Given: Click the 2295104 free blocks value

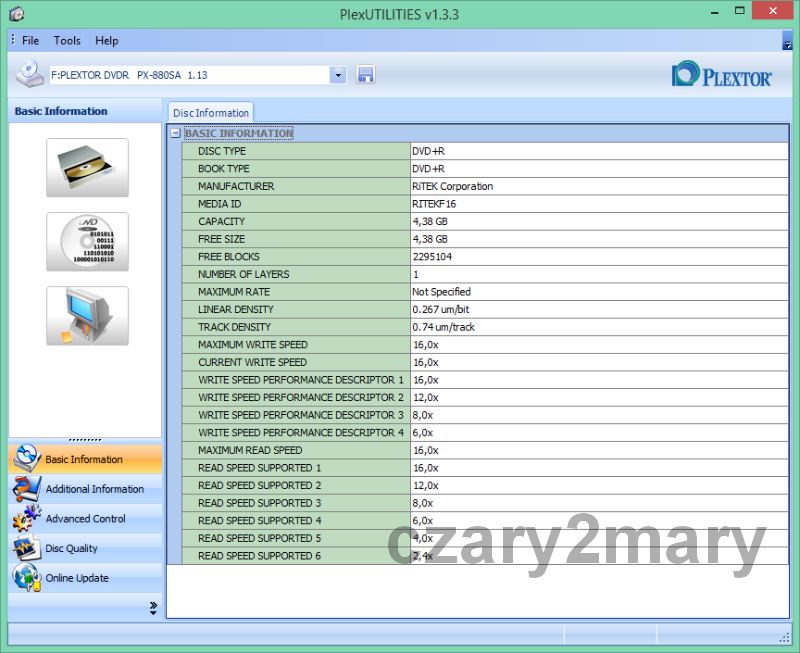Looking at the screenshot, I should (x=432, y=257).
